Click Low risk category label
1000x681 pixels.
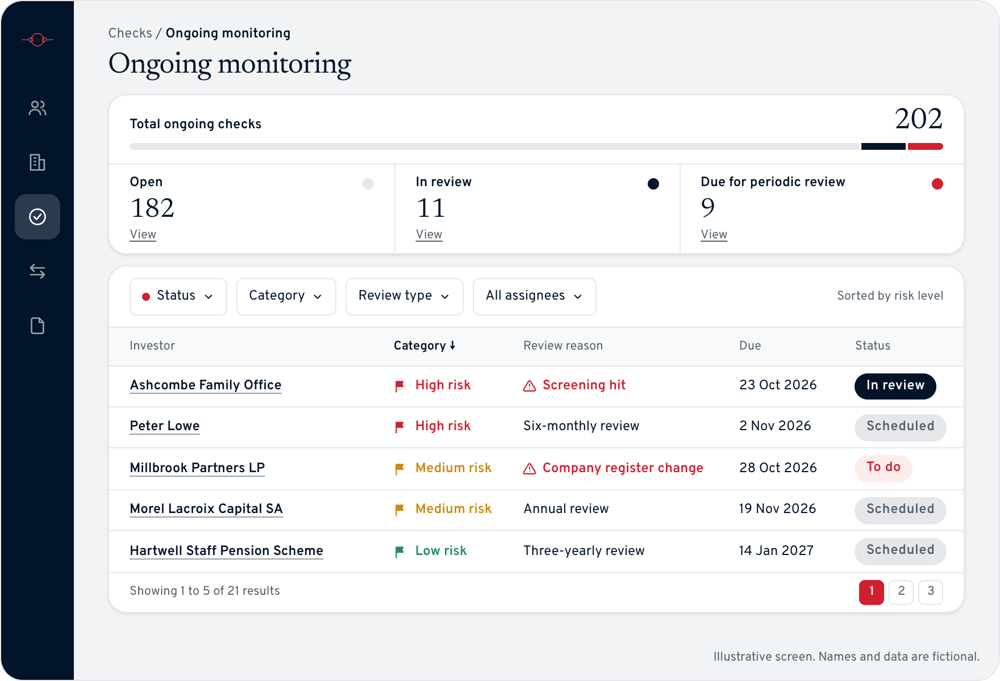point(441,551)
